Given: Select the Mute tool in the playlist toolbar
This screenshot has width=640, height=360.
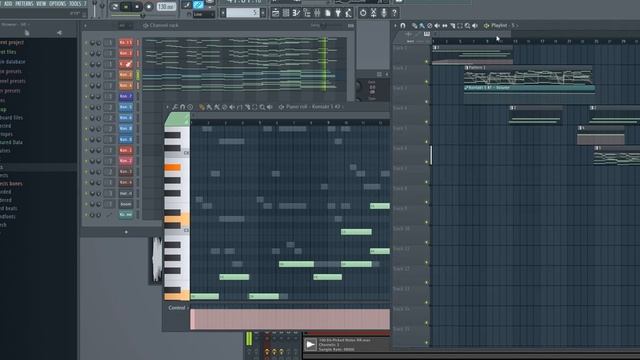Looking at the screenshot, I should (437, 25).
